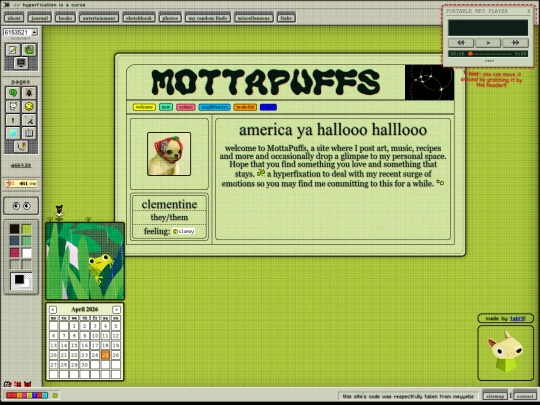Open the 'miscellaneous' menu
540x405 pixels.
click(254, 18)
